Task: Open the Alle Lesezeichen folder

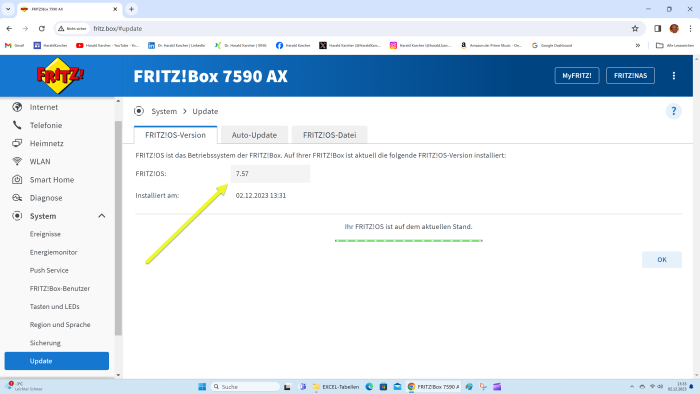Action: [675, 46]
